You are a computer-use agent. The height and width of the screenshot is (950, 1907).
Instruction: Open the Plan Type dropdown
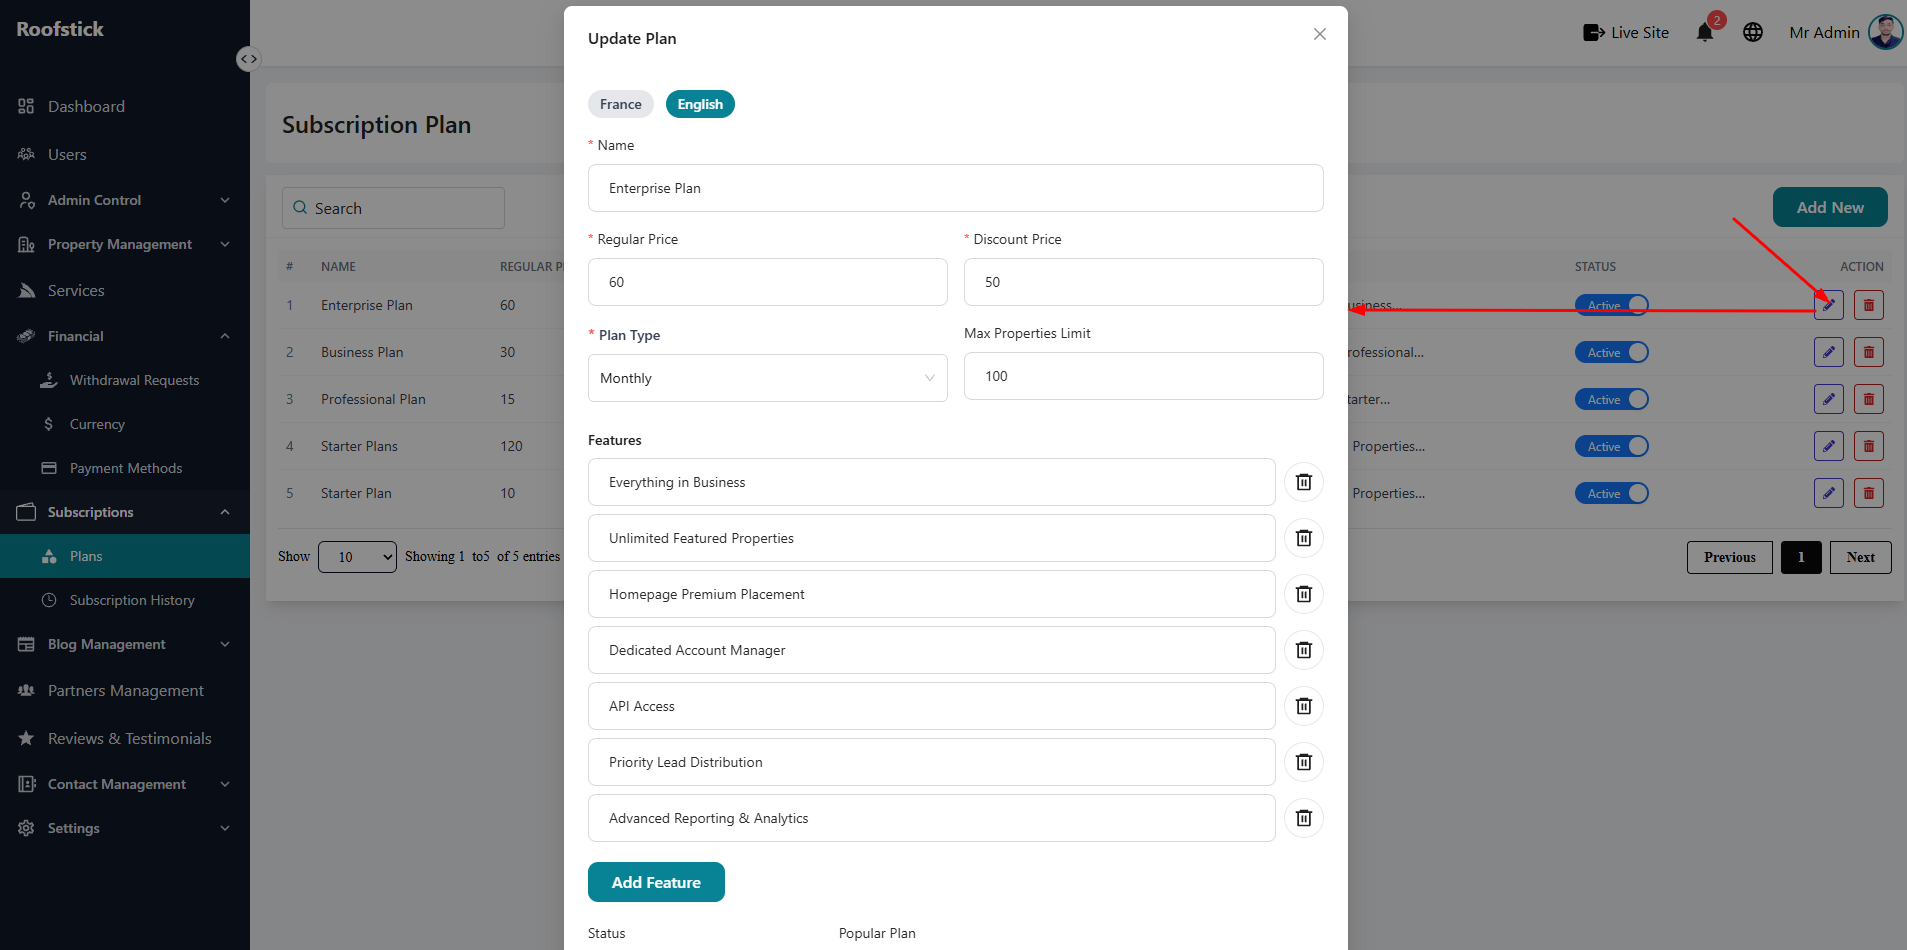[768, 378]
